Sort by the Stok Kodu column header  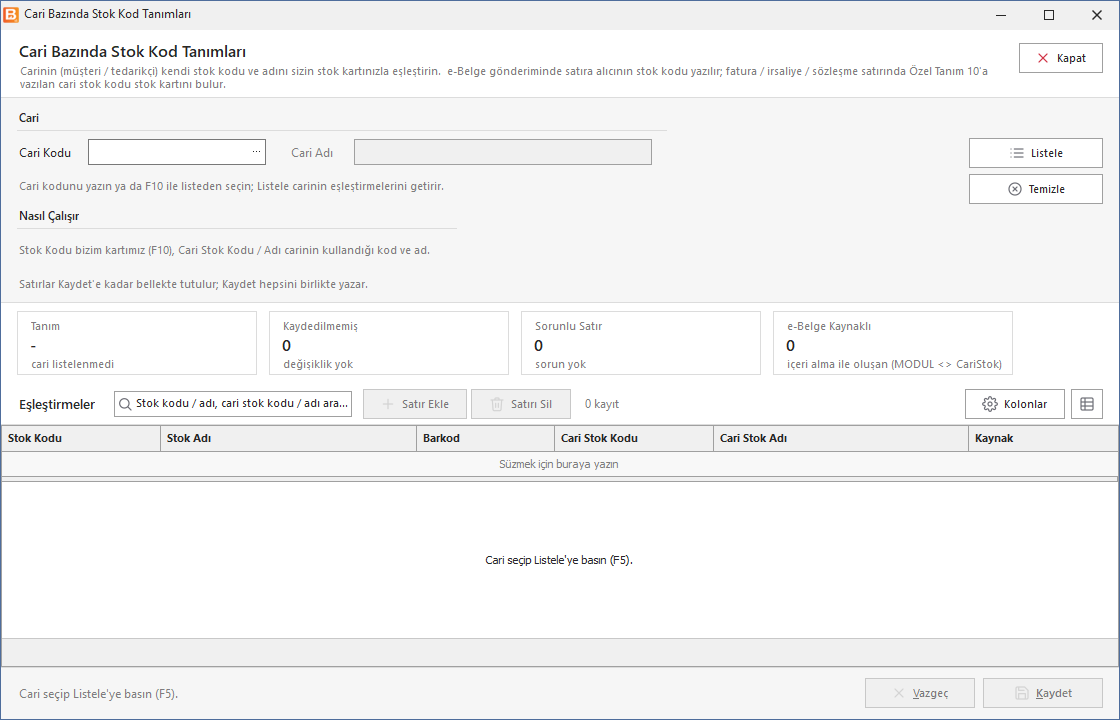[81, 439]
